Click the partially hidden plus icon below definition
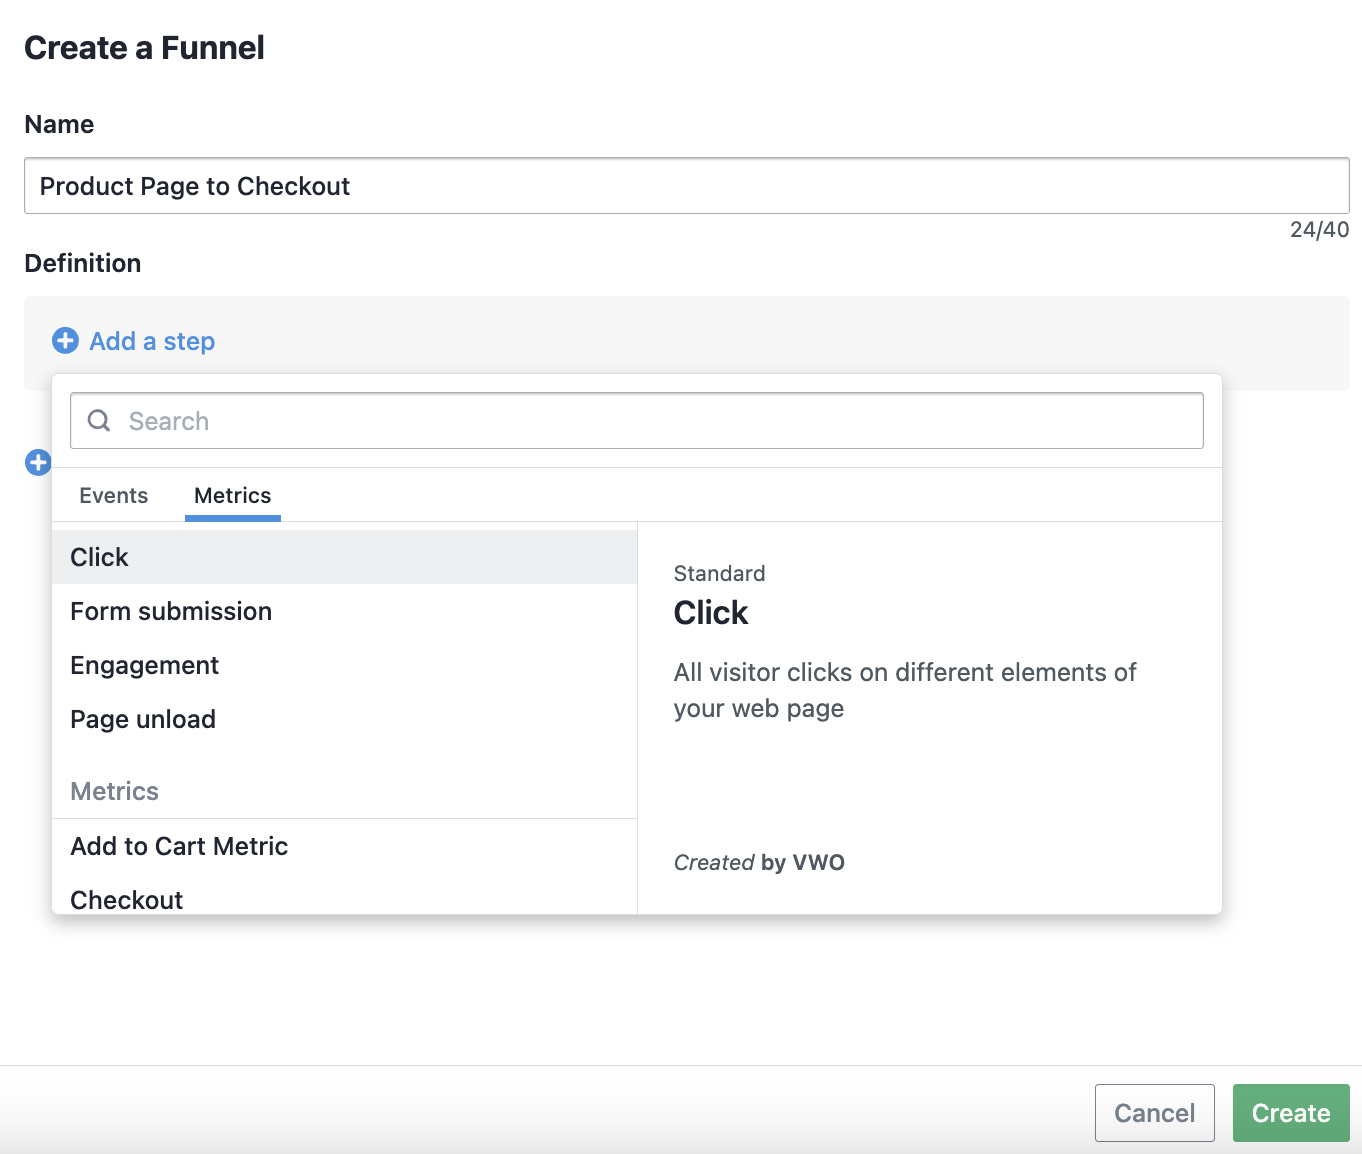 (38, 463)
